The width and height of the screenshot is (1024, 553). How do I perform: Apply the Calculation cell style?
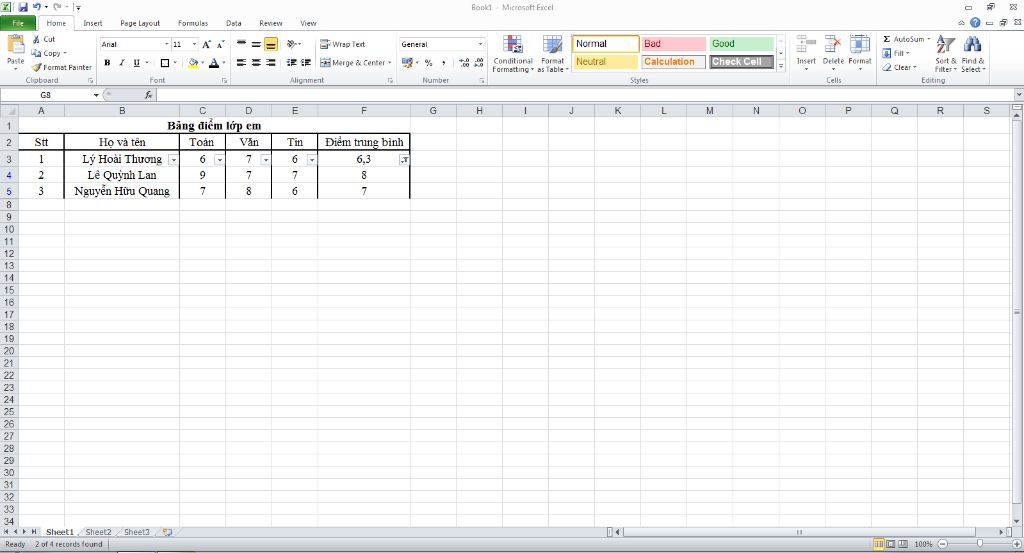[x=673, y=62]
